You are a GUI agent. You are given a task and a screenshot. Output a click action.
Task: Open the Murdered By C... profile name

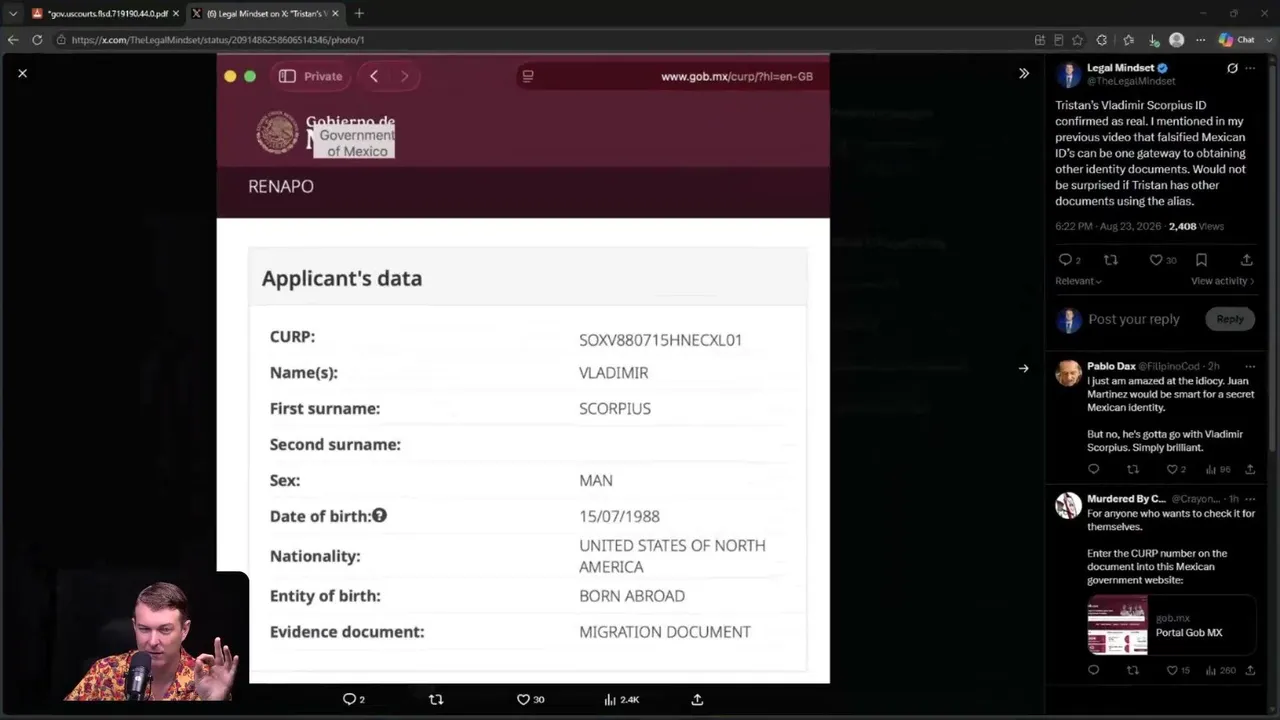[x=1126, y=498]
